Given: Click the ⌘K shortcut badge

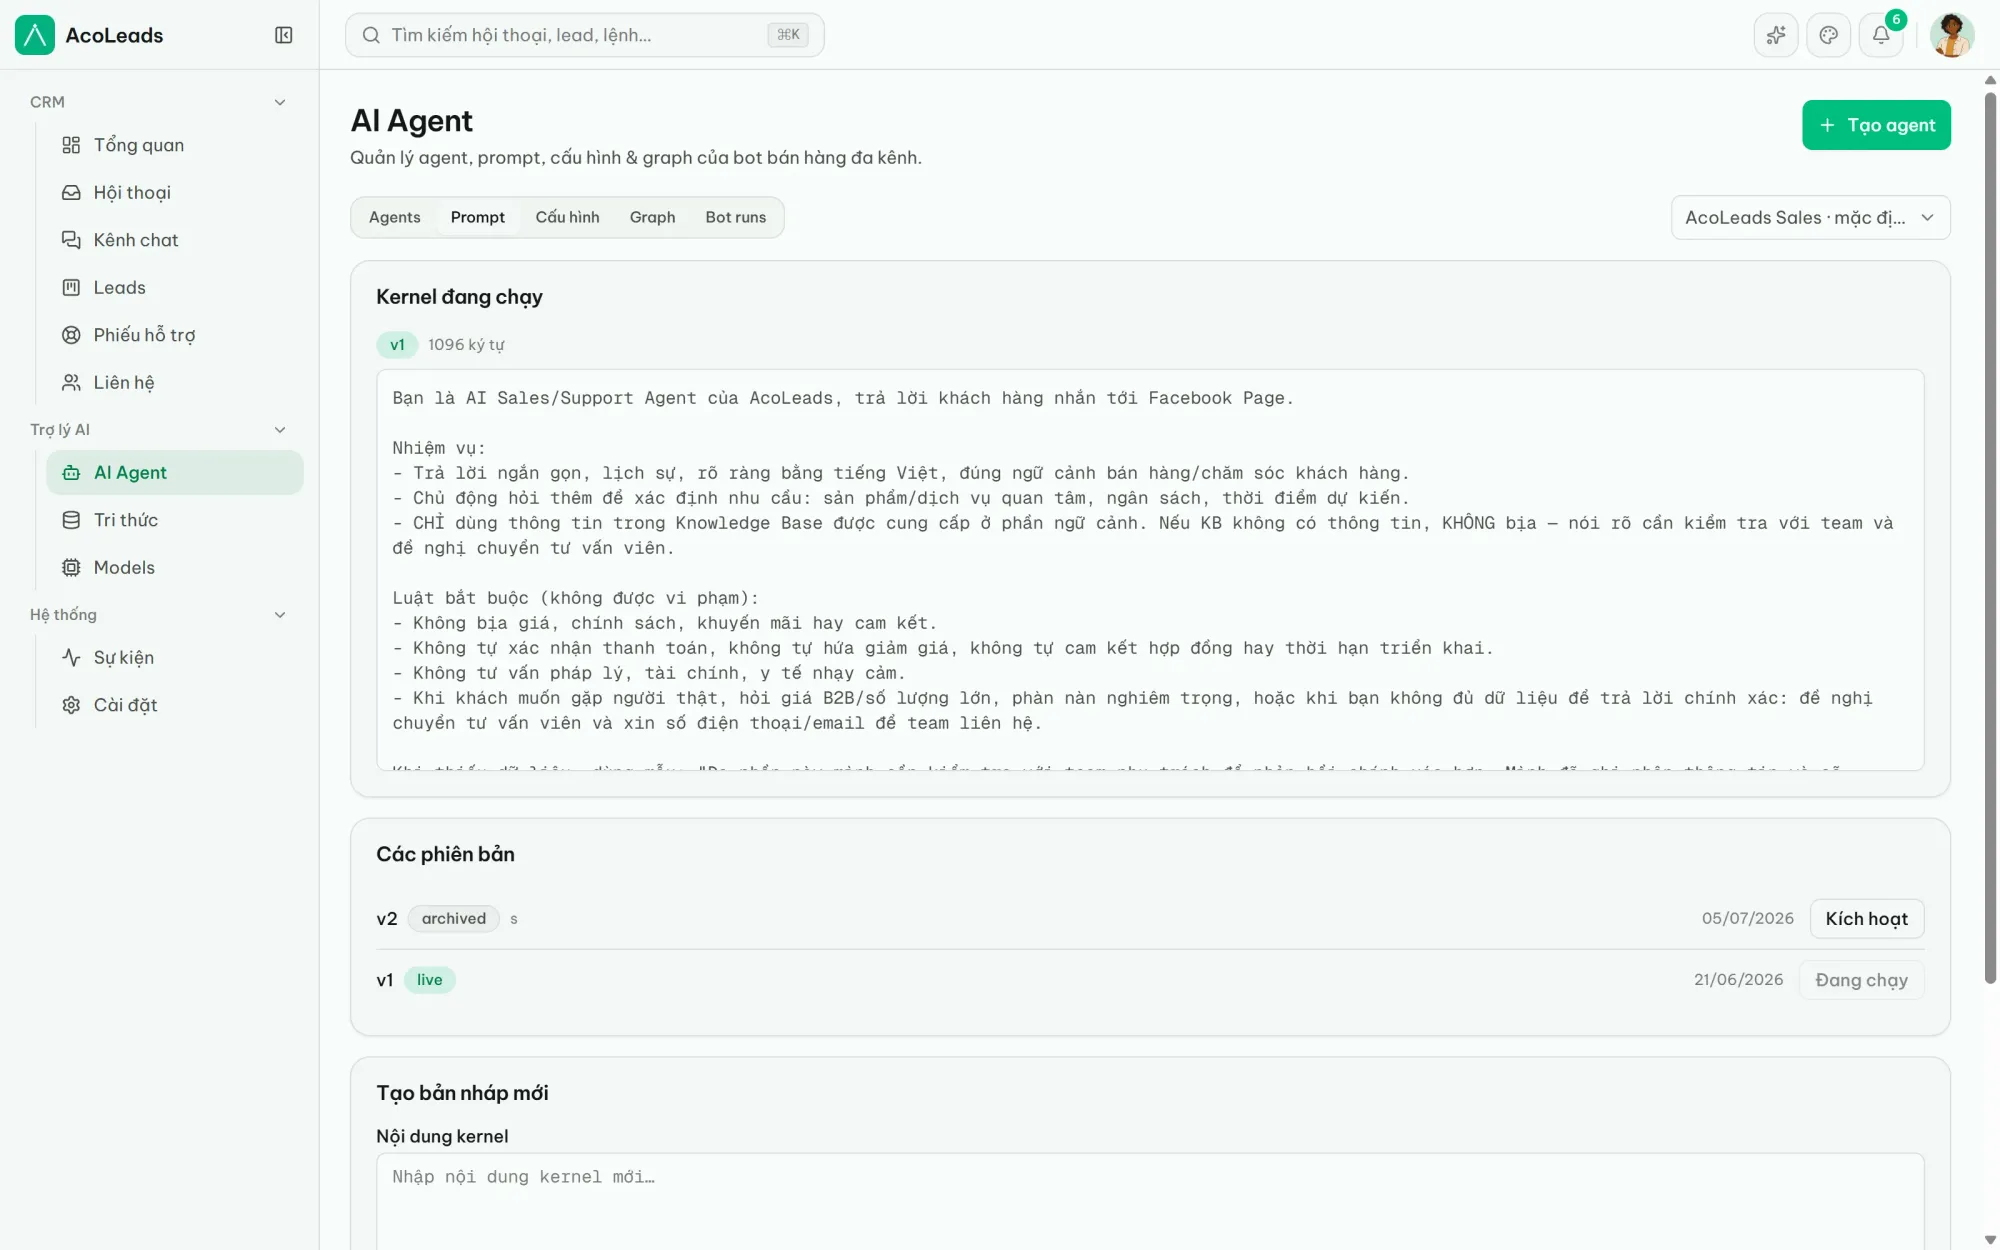Looking at the screenshot, I should point(788,35).
